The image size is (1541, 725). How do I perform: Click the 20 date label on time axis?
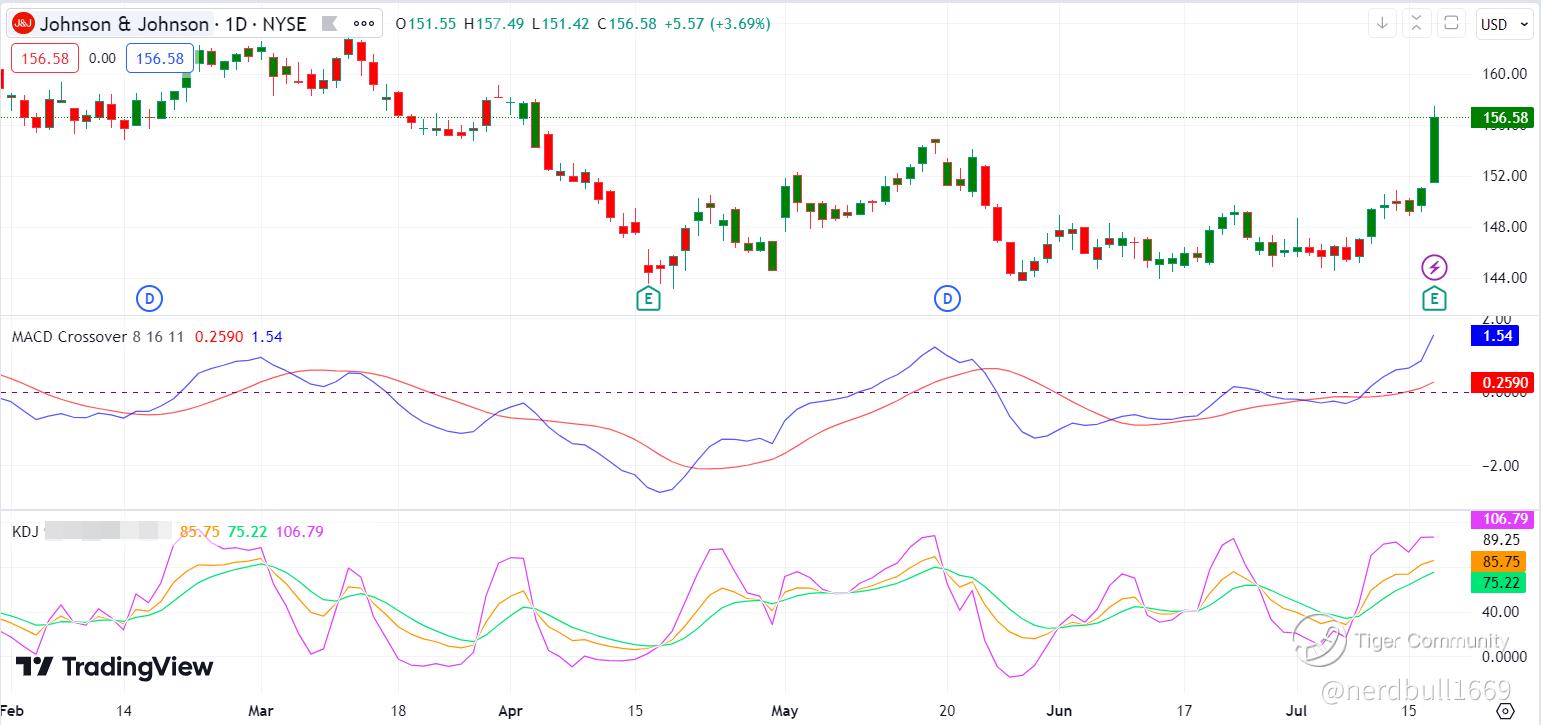(x=947, y=711)
